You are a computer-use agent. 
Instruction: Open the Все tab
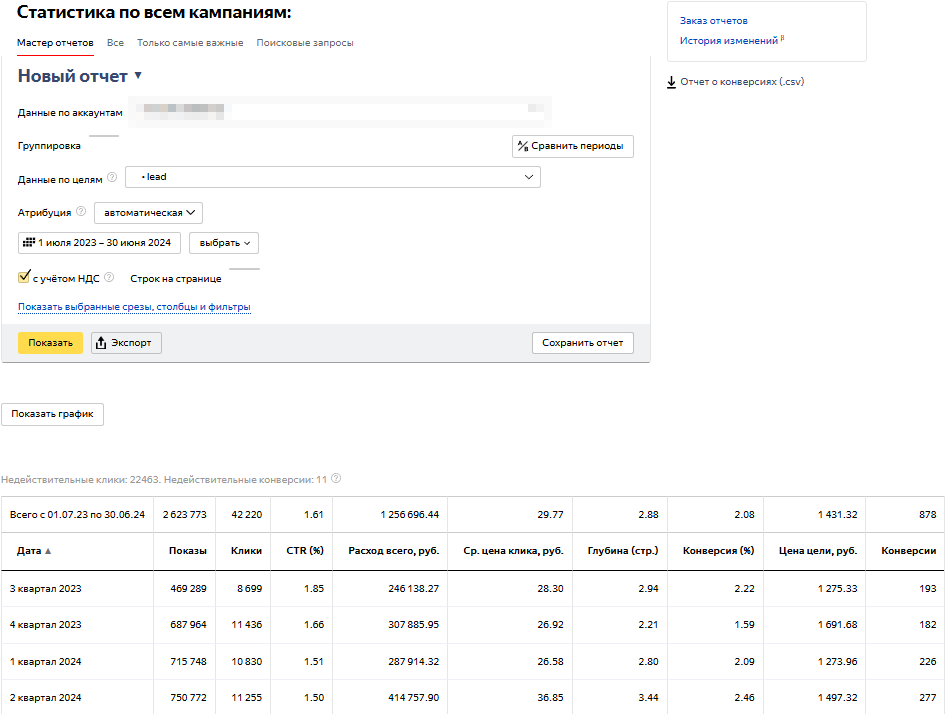point(115,43)
